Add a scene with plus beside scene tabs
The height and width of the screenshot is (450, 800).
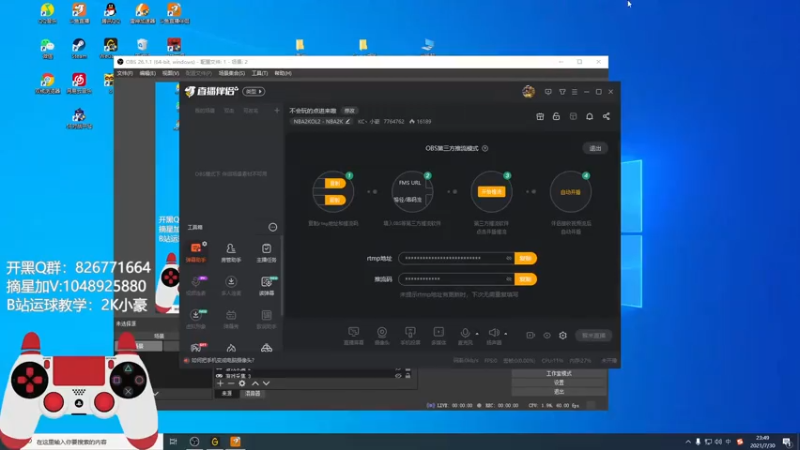277,110
